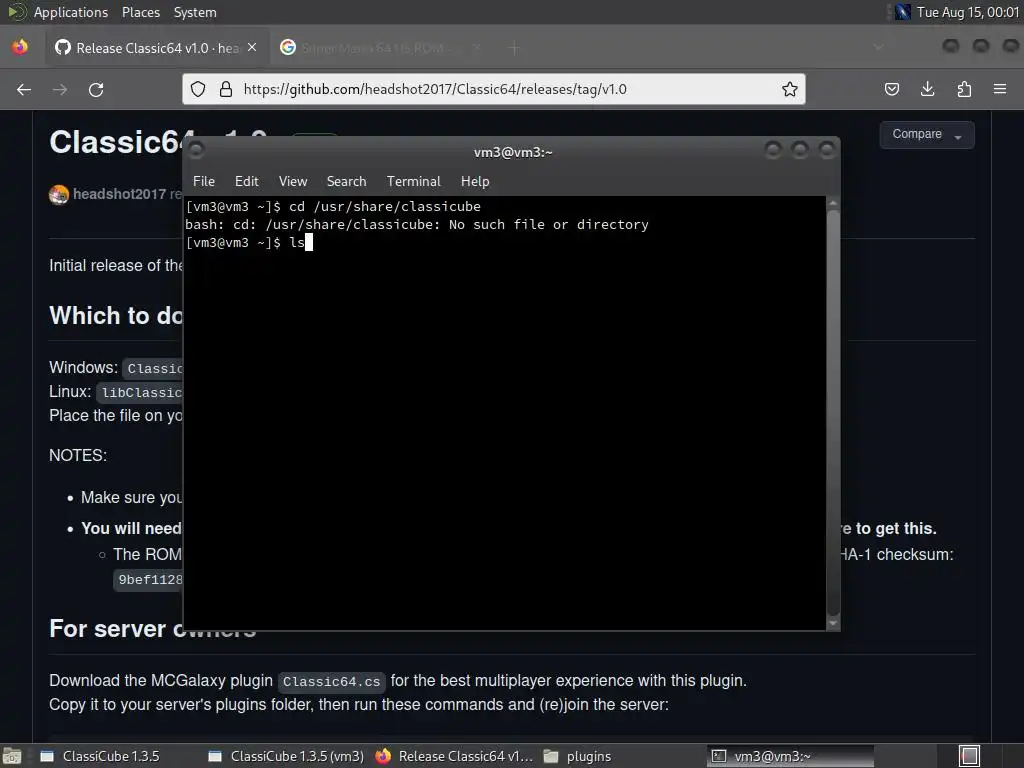Click the URL address bar
1024x768 pixels.
point(494,89)
